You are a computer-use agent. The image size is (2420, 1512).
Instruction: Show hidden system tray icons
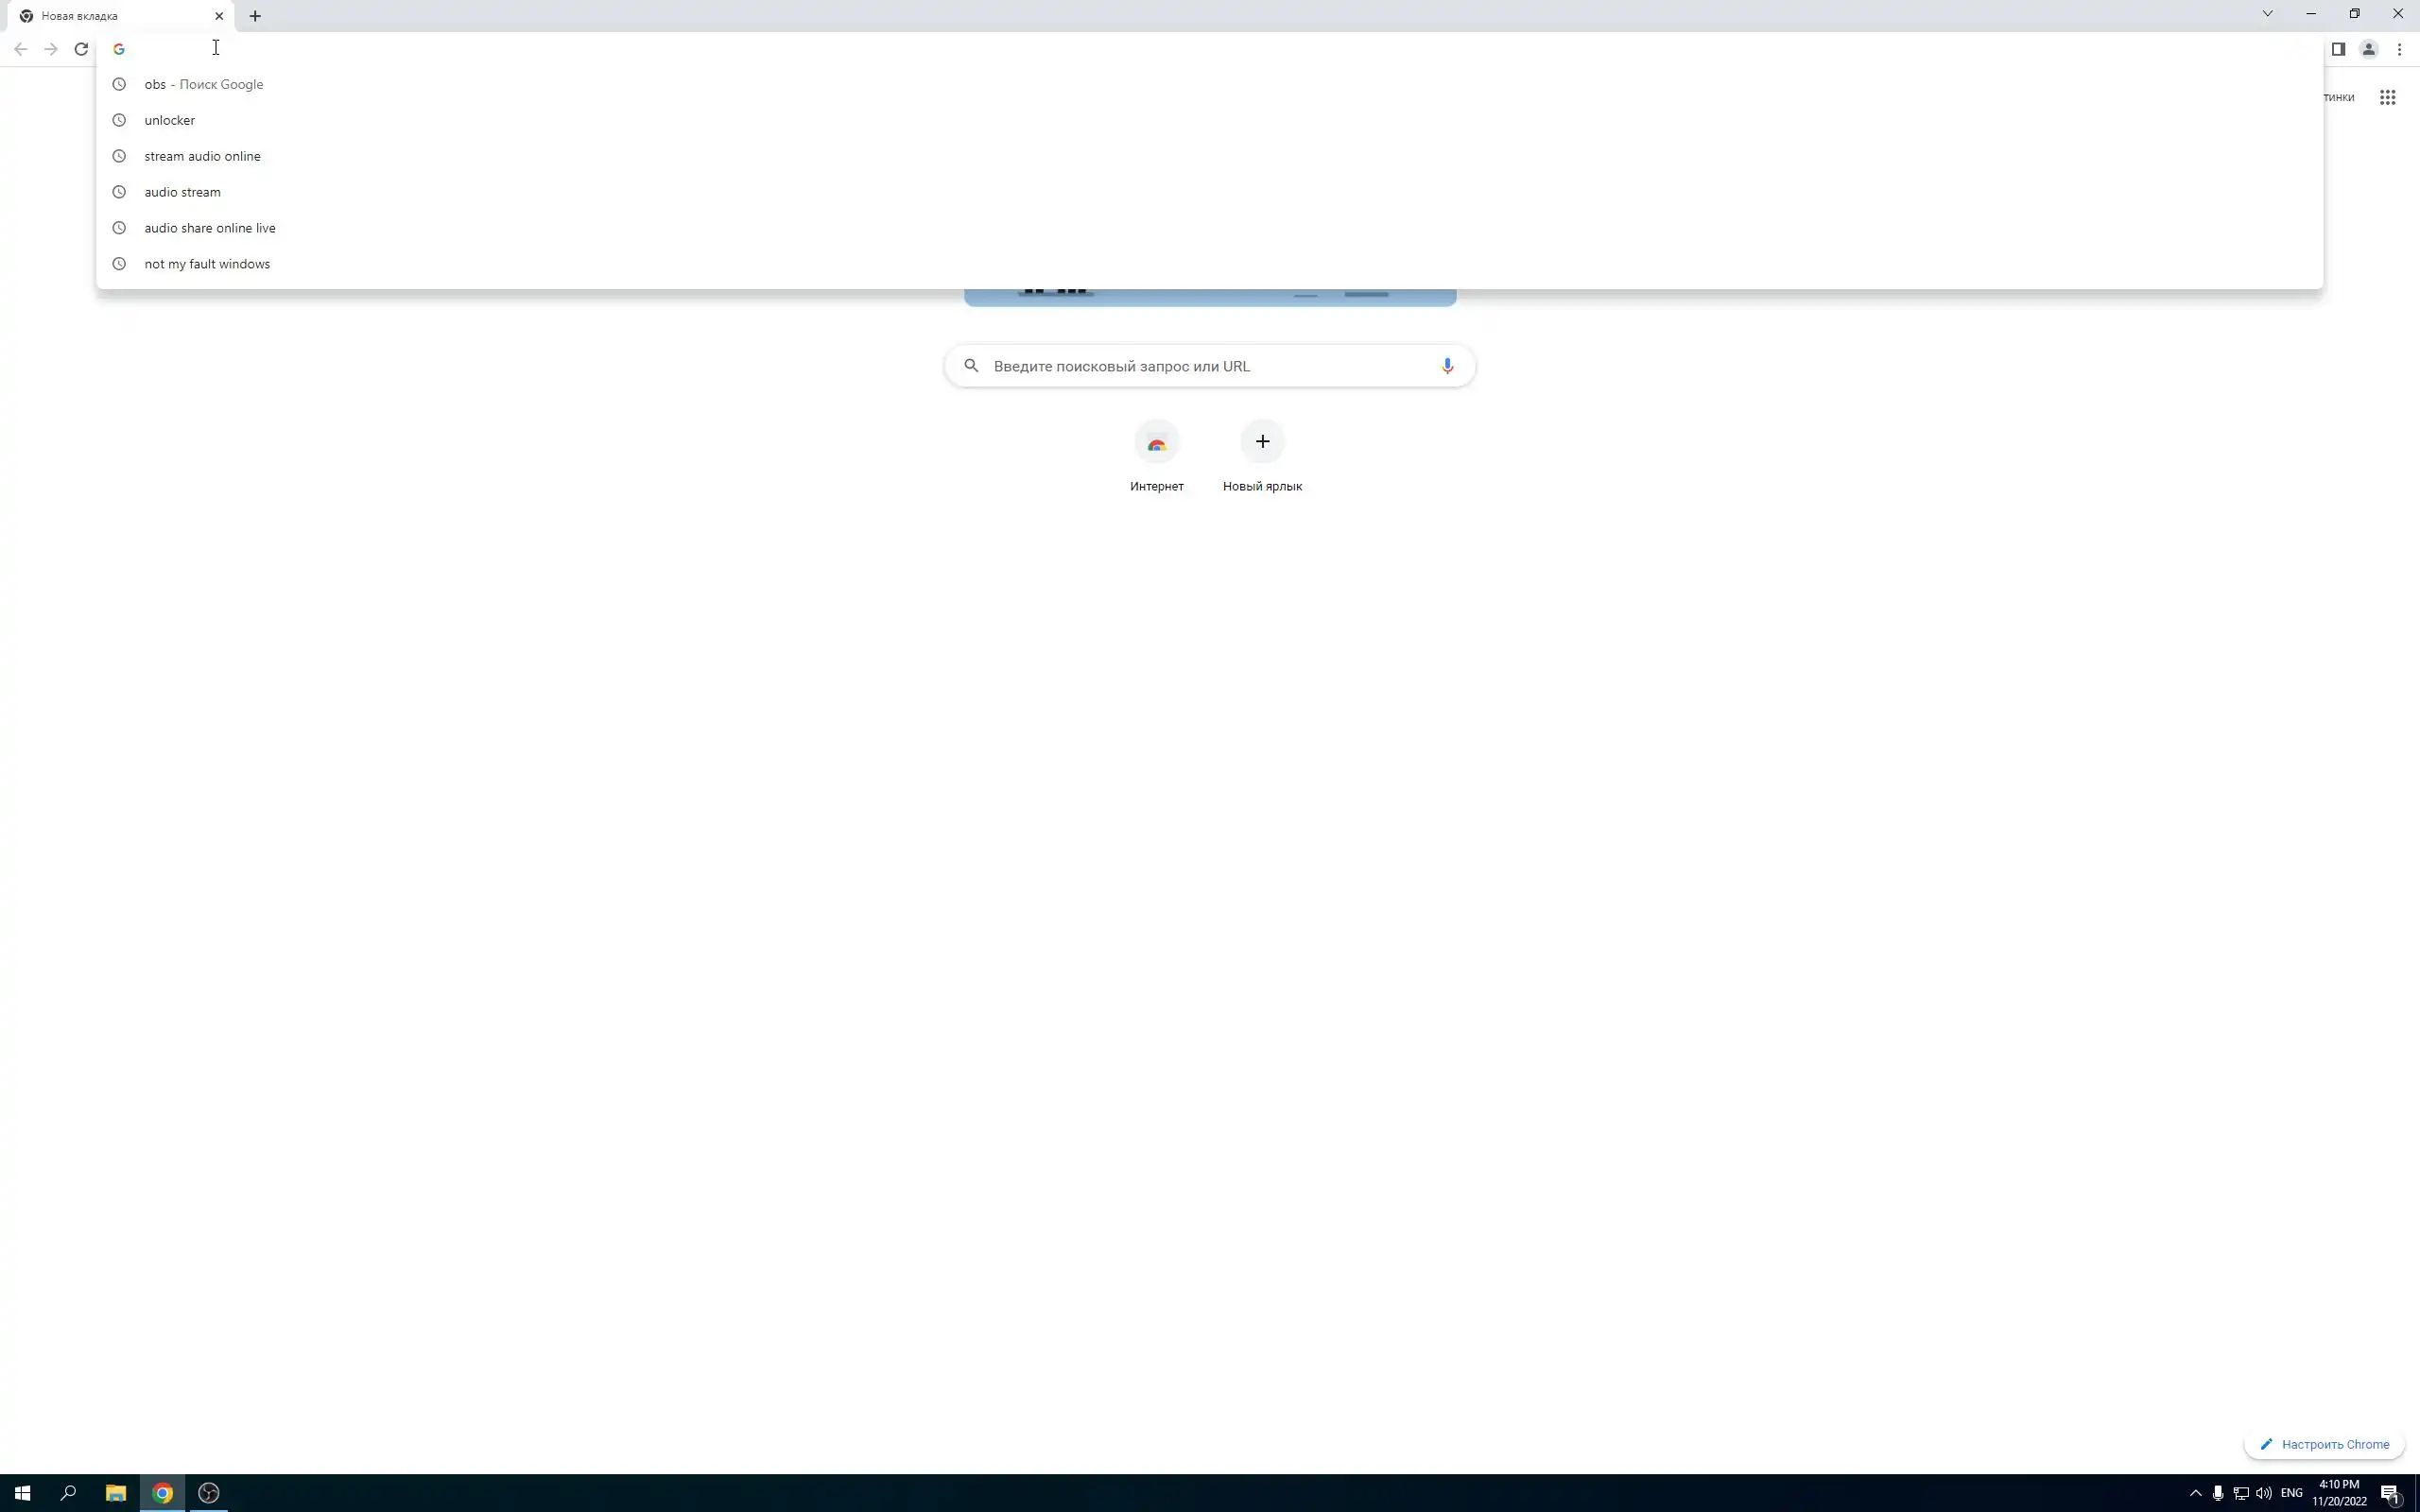(x=2195, y=1493)
